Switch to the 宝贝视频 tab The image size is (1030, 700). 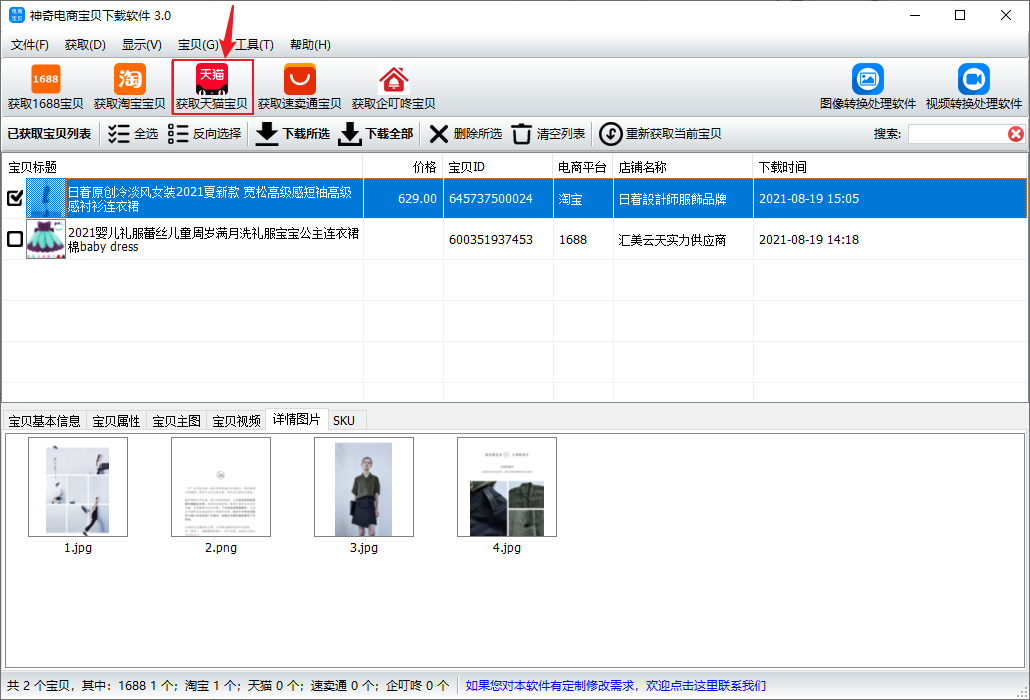(236, 421)
